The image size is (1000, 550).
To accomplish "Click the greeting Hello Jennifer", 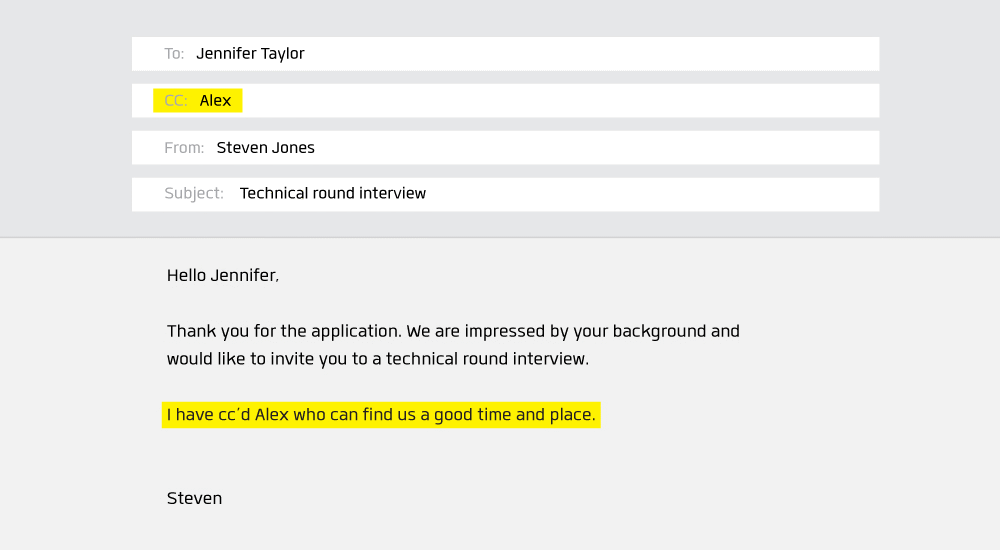I will [223, 275].
